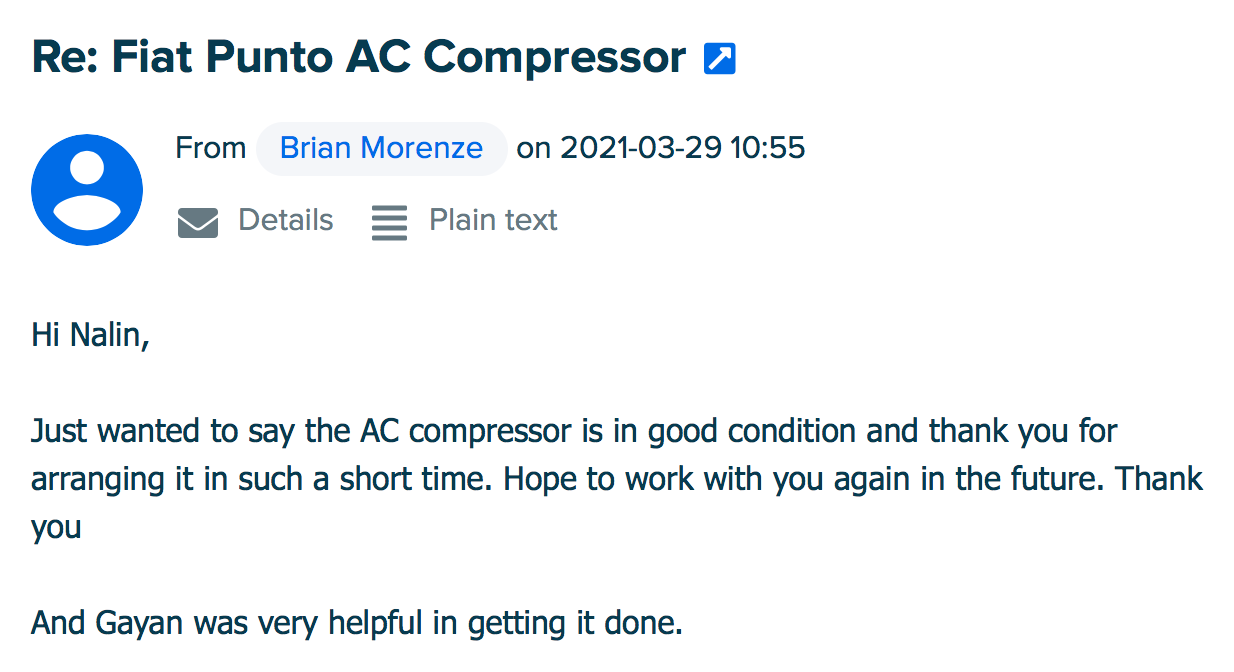Click the time 10:55 in the header

pyautogui.click(x=768, y=148)
